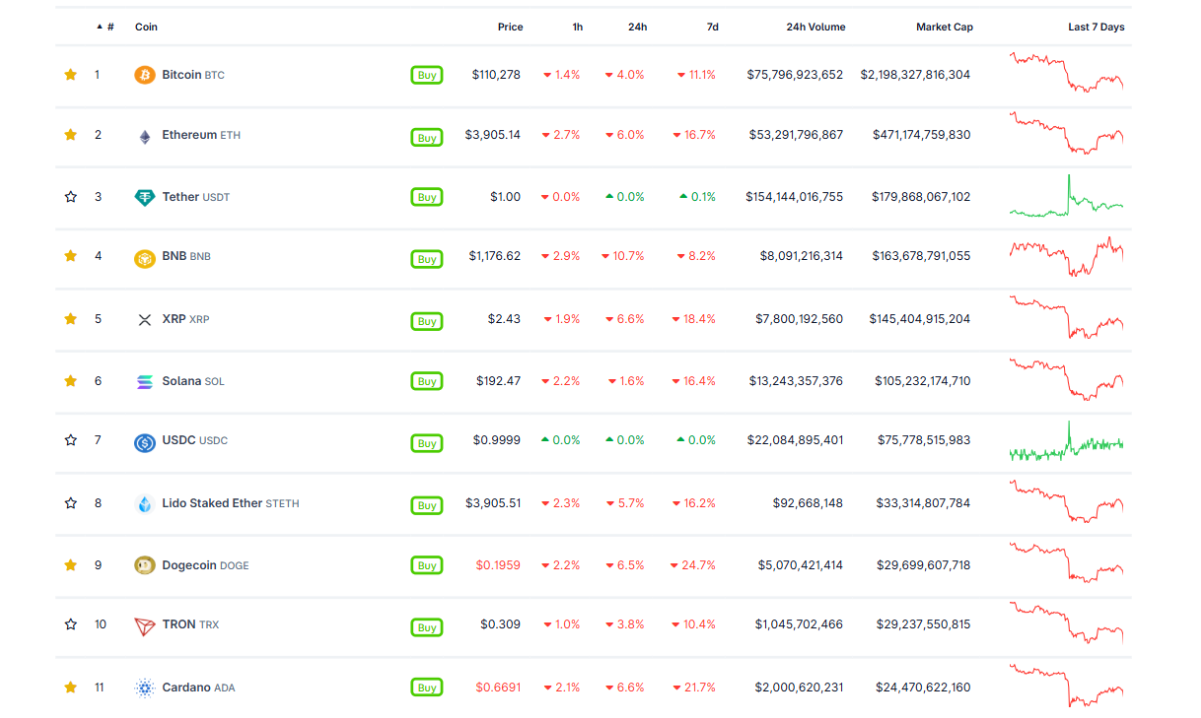Screen dimensions: 1201x718
Task: Open the Cardano coin name link
Action: [x=186, y=687]
